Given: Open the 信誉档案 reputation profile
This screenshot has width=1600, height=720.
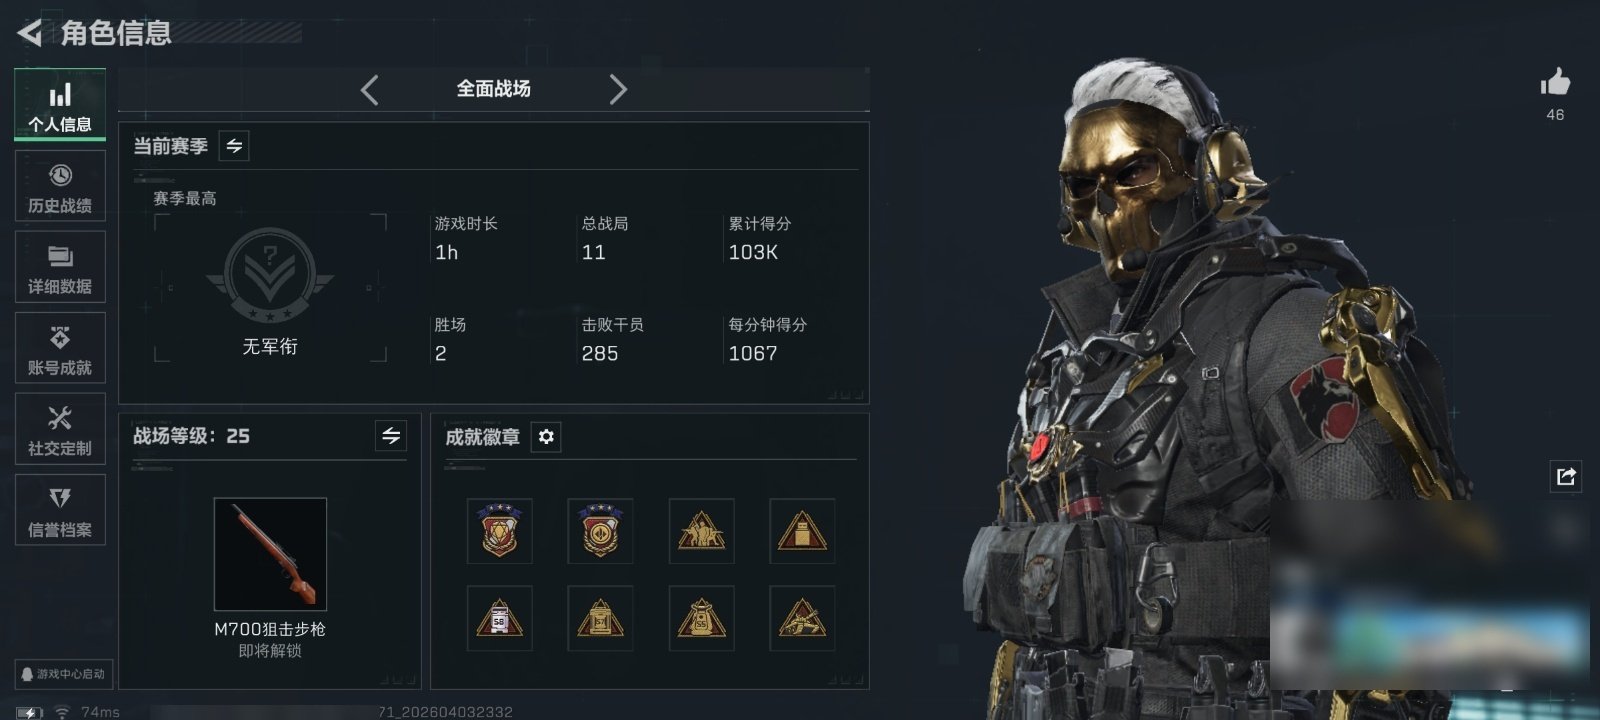Looking at the screenshot, I should (60, 510).
